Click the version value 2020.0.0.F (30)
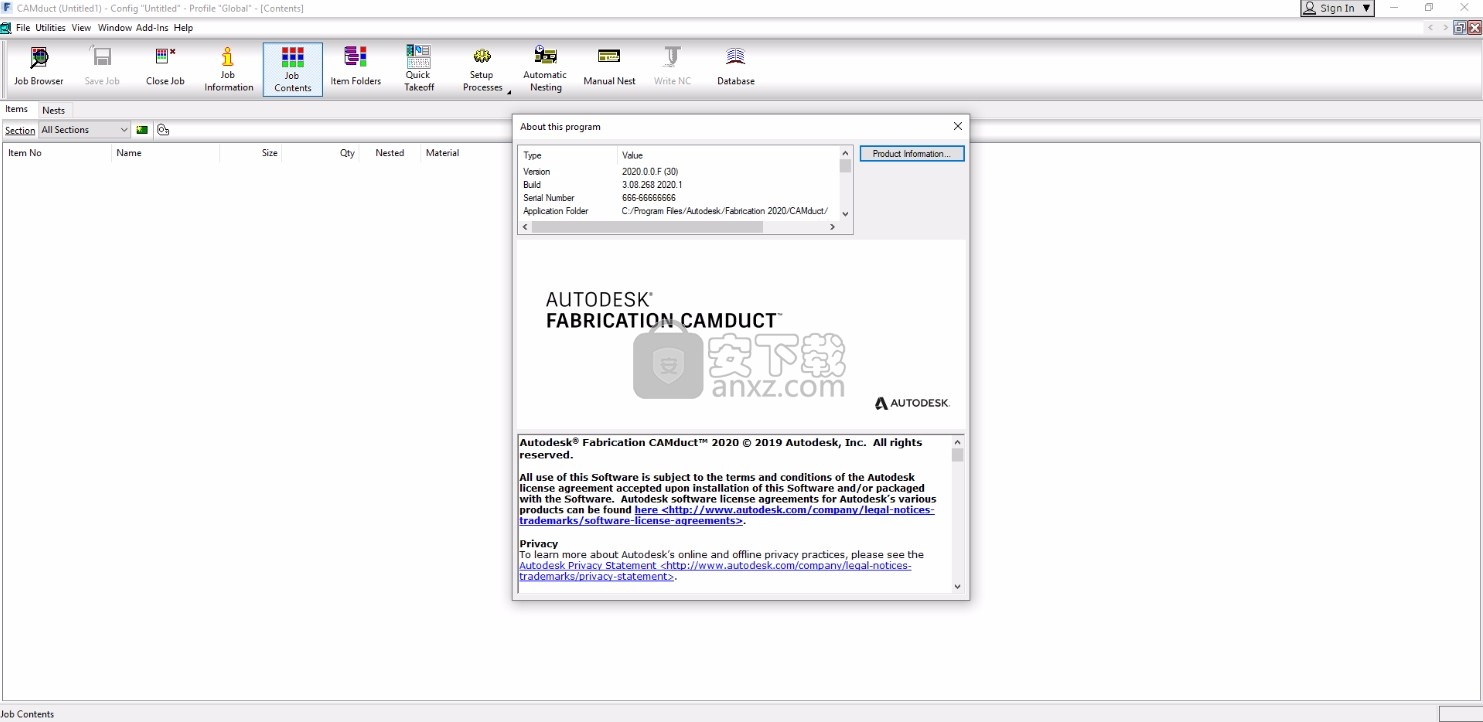The width and height of the screenshot is (1483, 722). coord(650,172)
